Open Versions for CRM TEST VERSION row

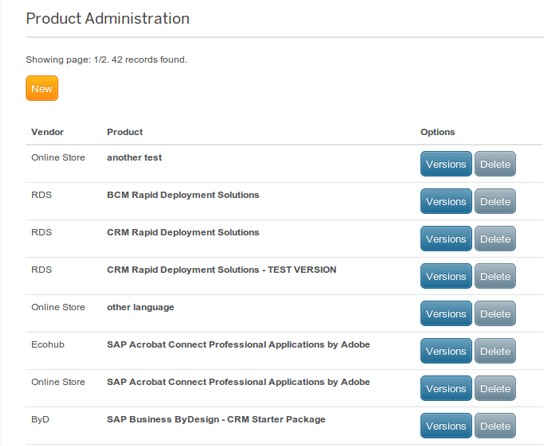tap(446, 276)
